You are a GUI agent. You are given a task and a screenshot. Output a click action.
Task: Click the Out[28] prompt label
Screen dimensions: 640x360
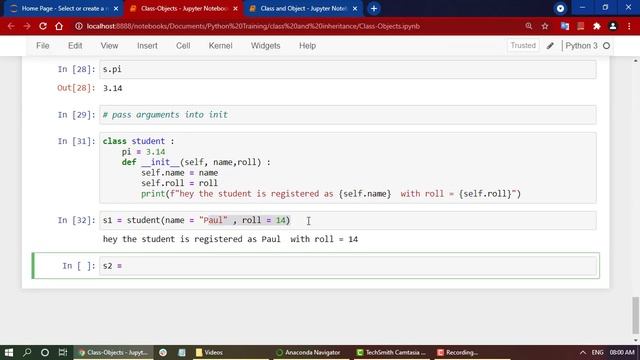tap(76, 88)
